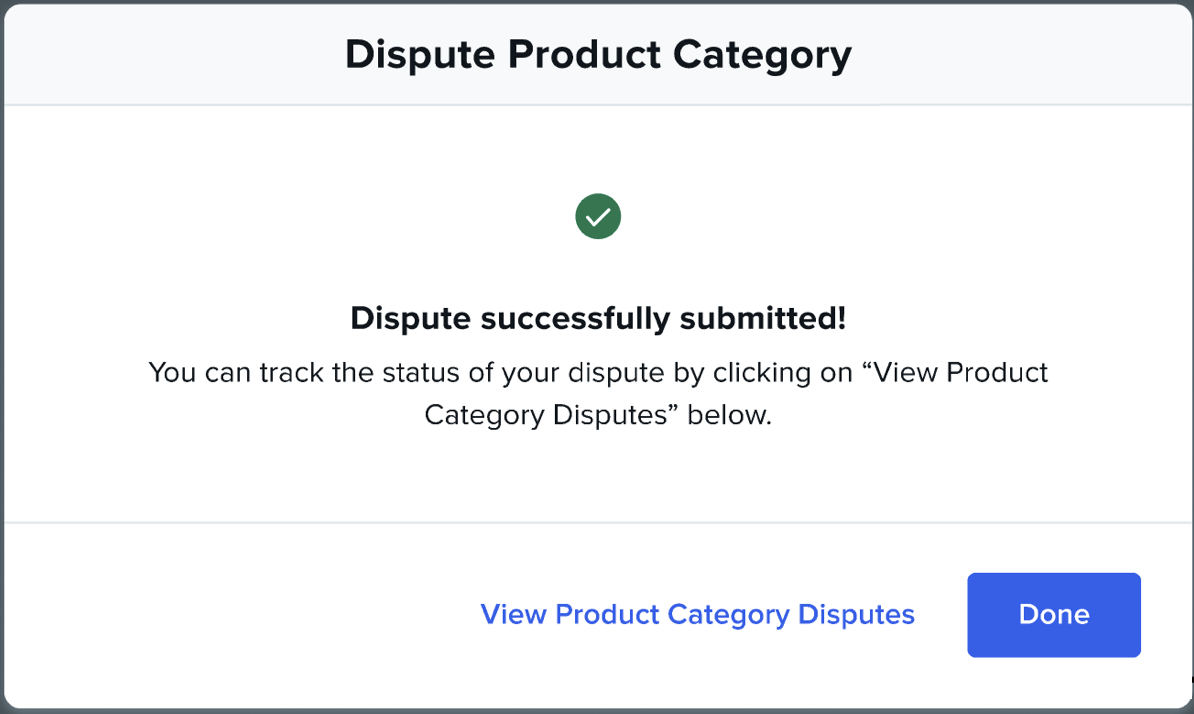1194x714 pixels.
Task: Click the tracking instructions paragraph text
Action: 598,394
